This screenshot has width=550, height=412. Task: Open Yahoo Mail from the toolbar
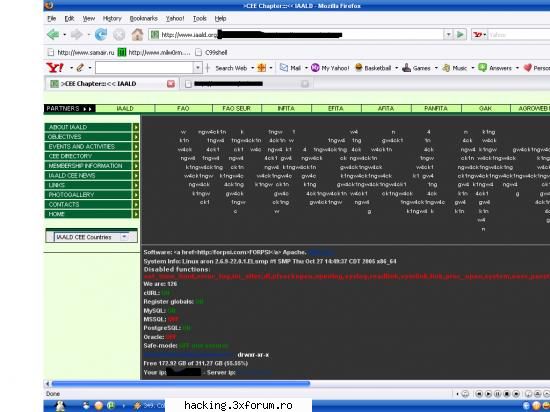[x=290, y=68]
